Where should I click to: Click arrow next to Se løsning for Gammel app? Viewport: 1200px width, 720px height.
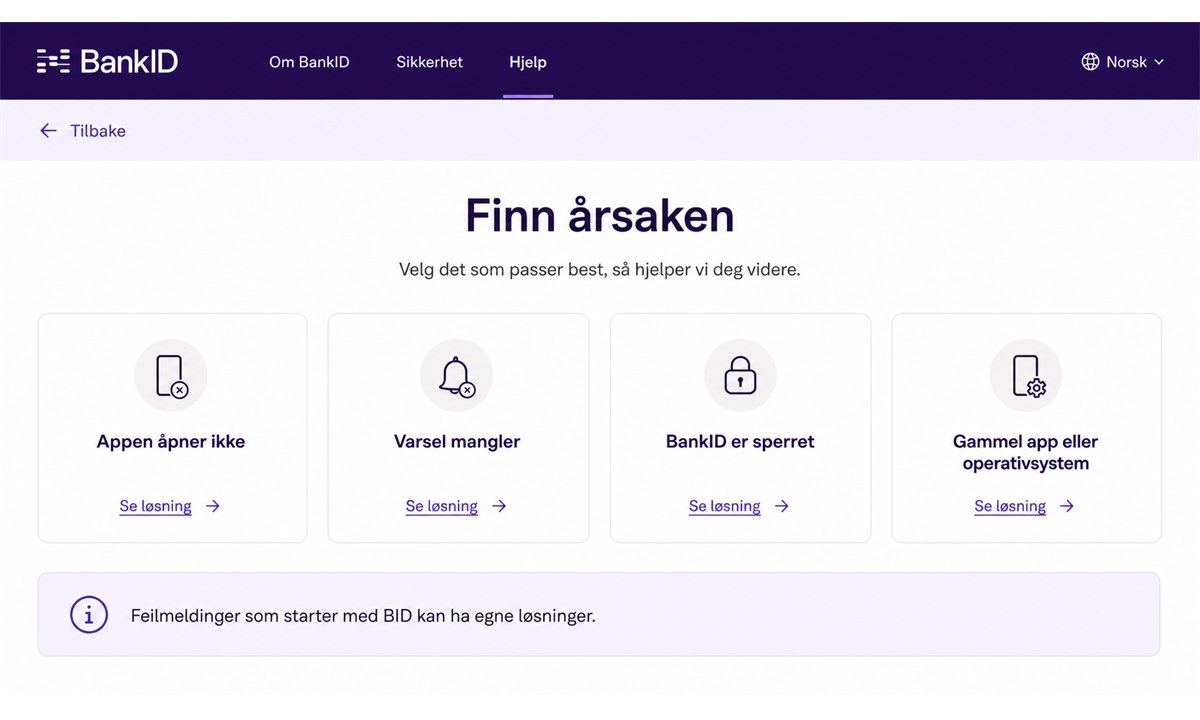[x=1067, y=506]
